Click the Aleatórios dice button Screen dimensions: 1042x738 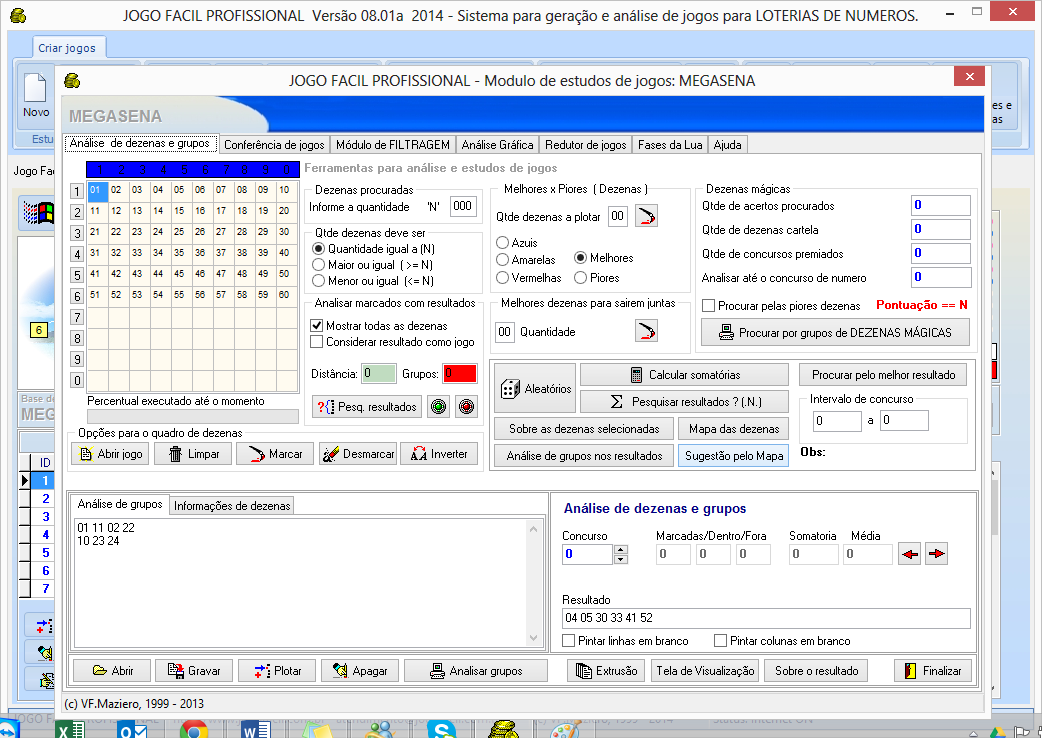tap(535, 388)
